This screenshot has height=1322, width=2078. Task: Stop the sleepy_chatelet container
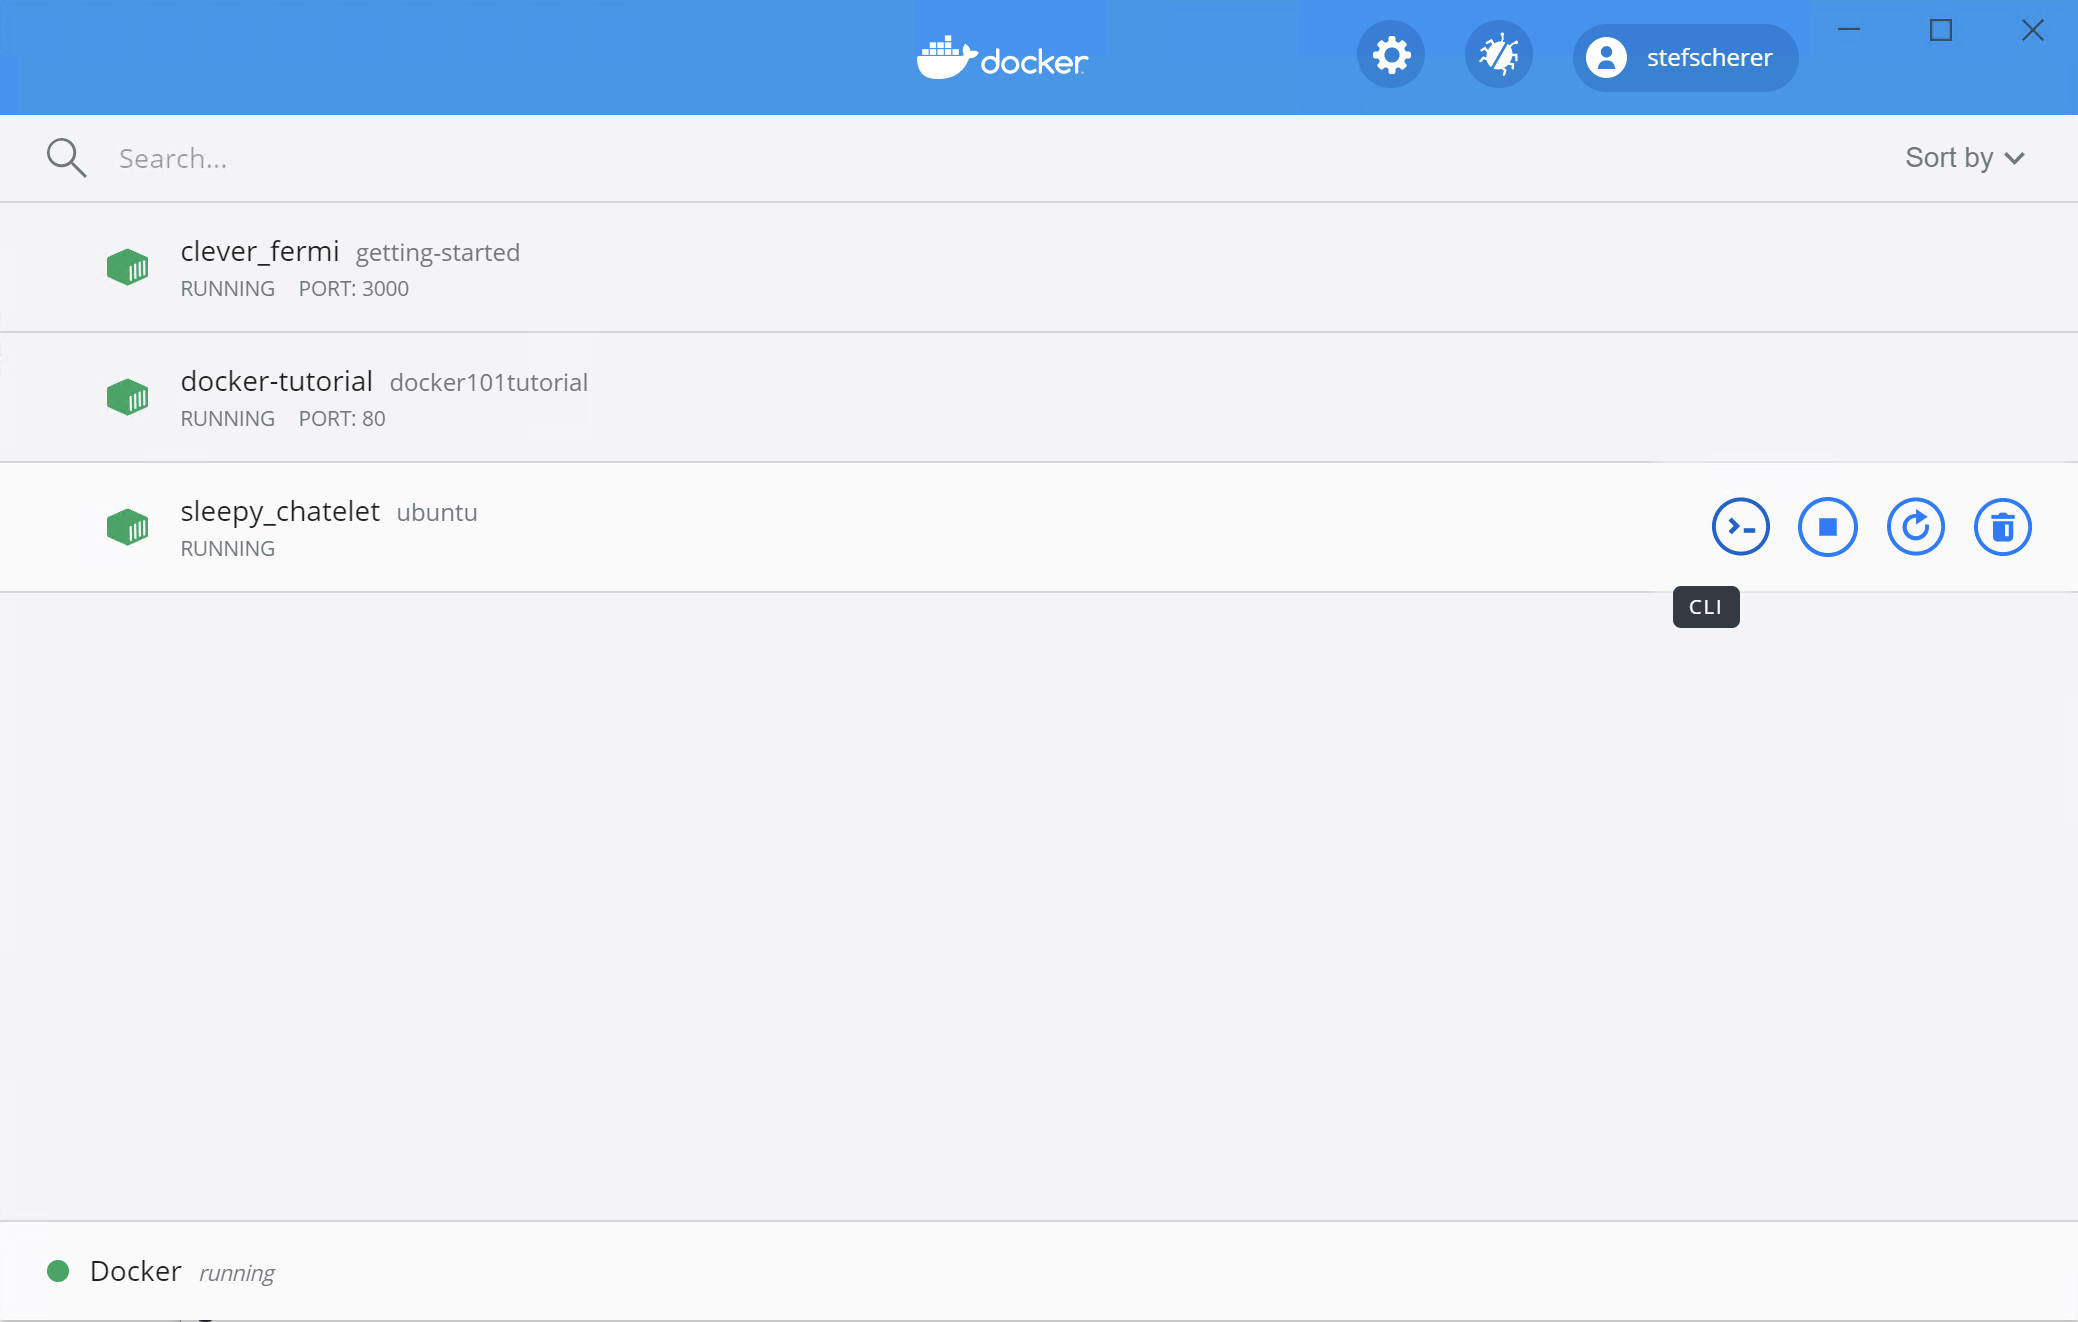(x=1827, y=526)
